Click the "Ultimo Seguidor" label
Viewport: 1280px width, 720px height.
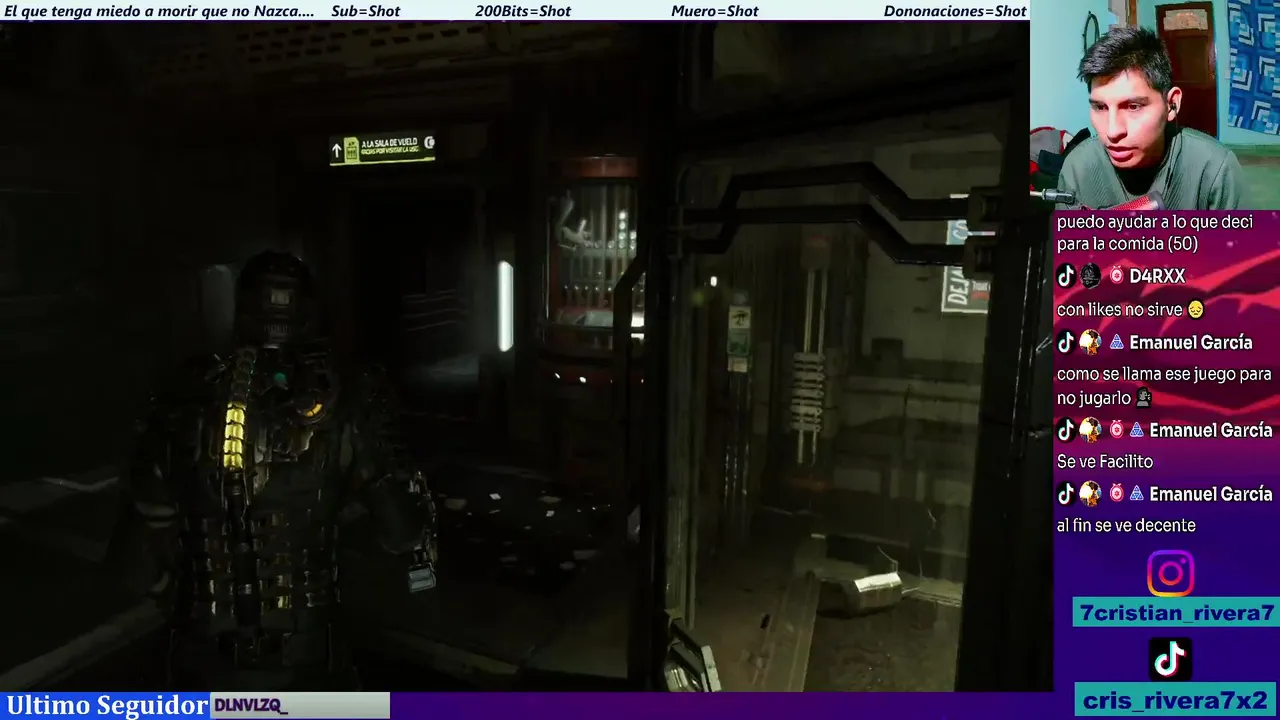[x=107, y=705]
